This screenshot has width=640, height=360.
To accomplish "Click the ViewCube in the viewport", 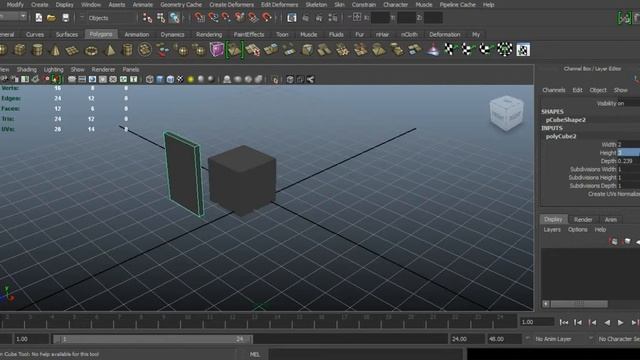I will [x=507, y=113].
